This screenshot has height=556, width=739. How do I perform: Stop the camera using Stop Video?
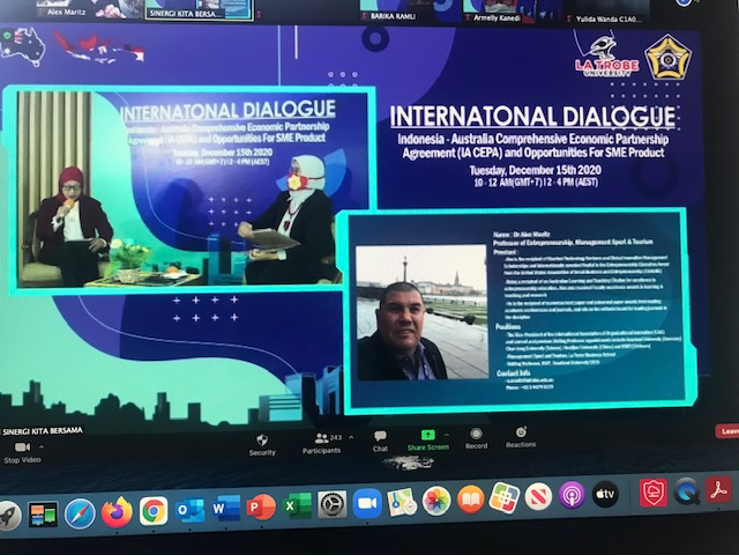pyautogui.click(x=22, y=451)
